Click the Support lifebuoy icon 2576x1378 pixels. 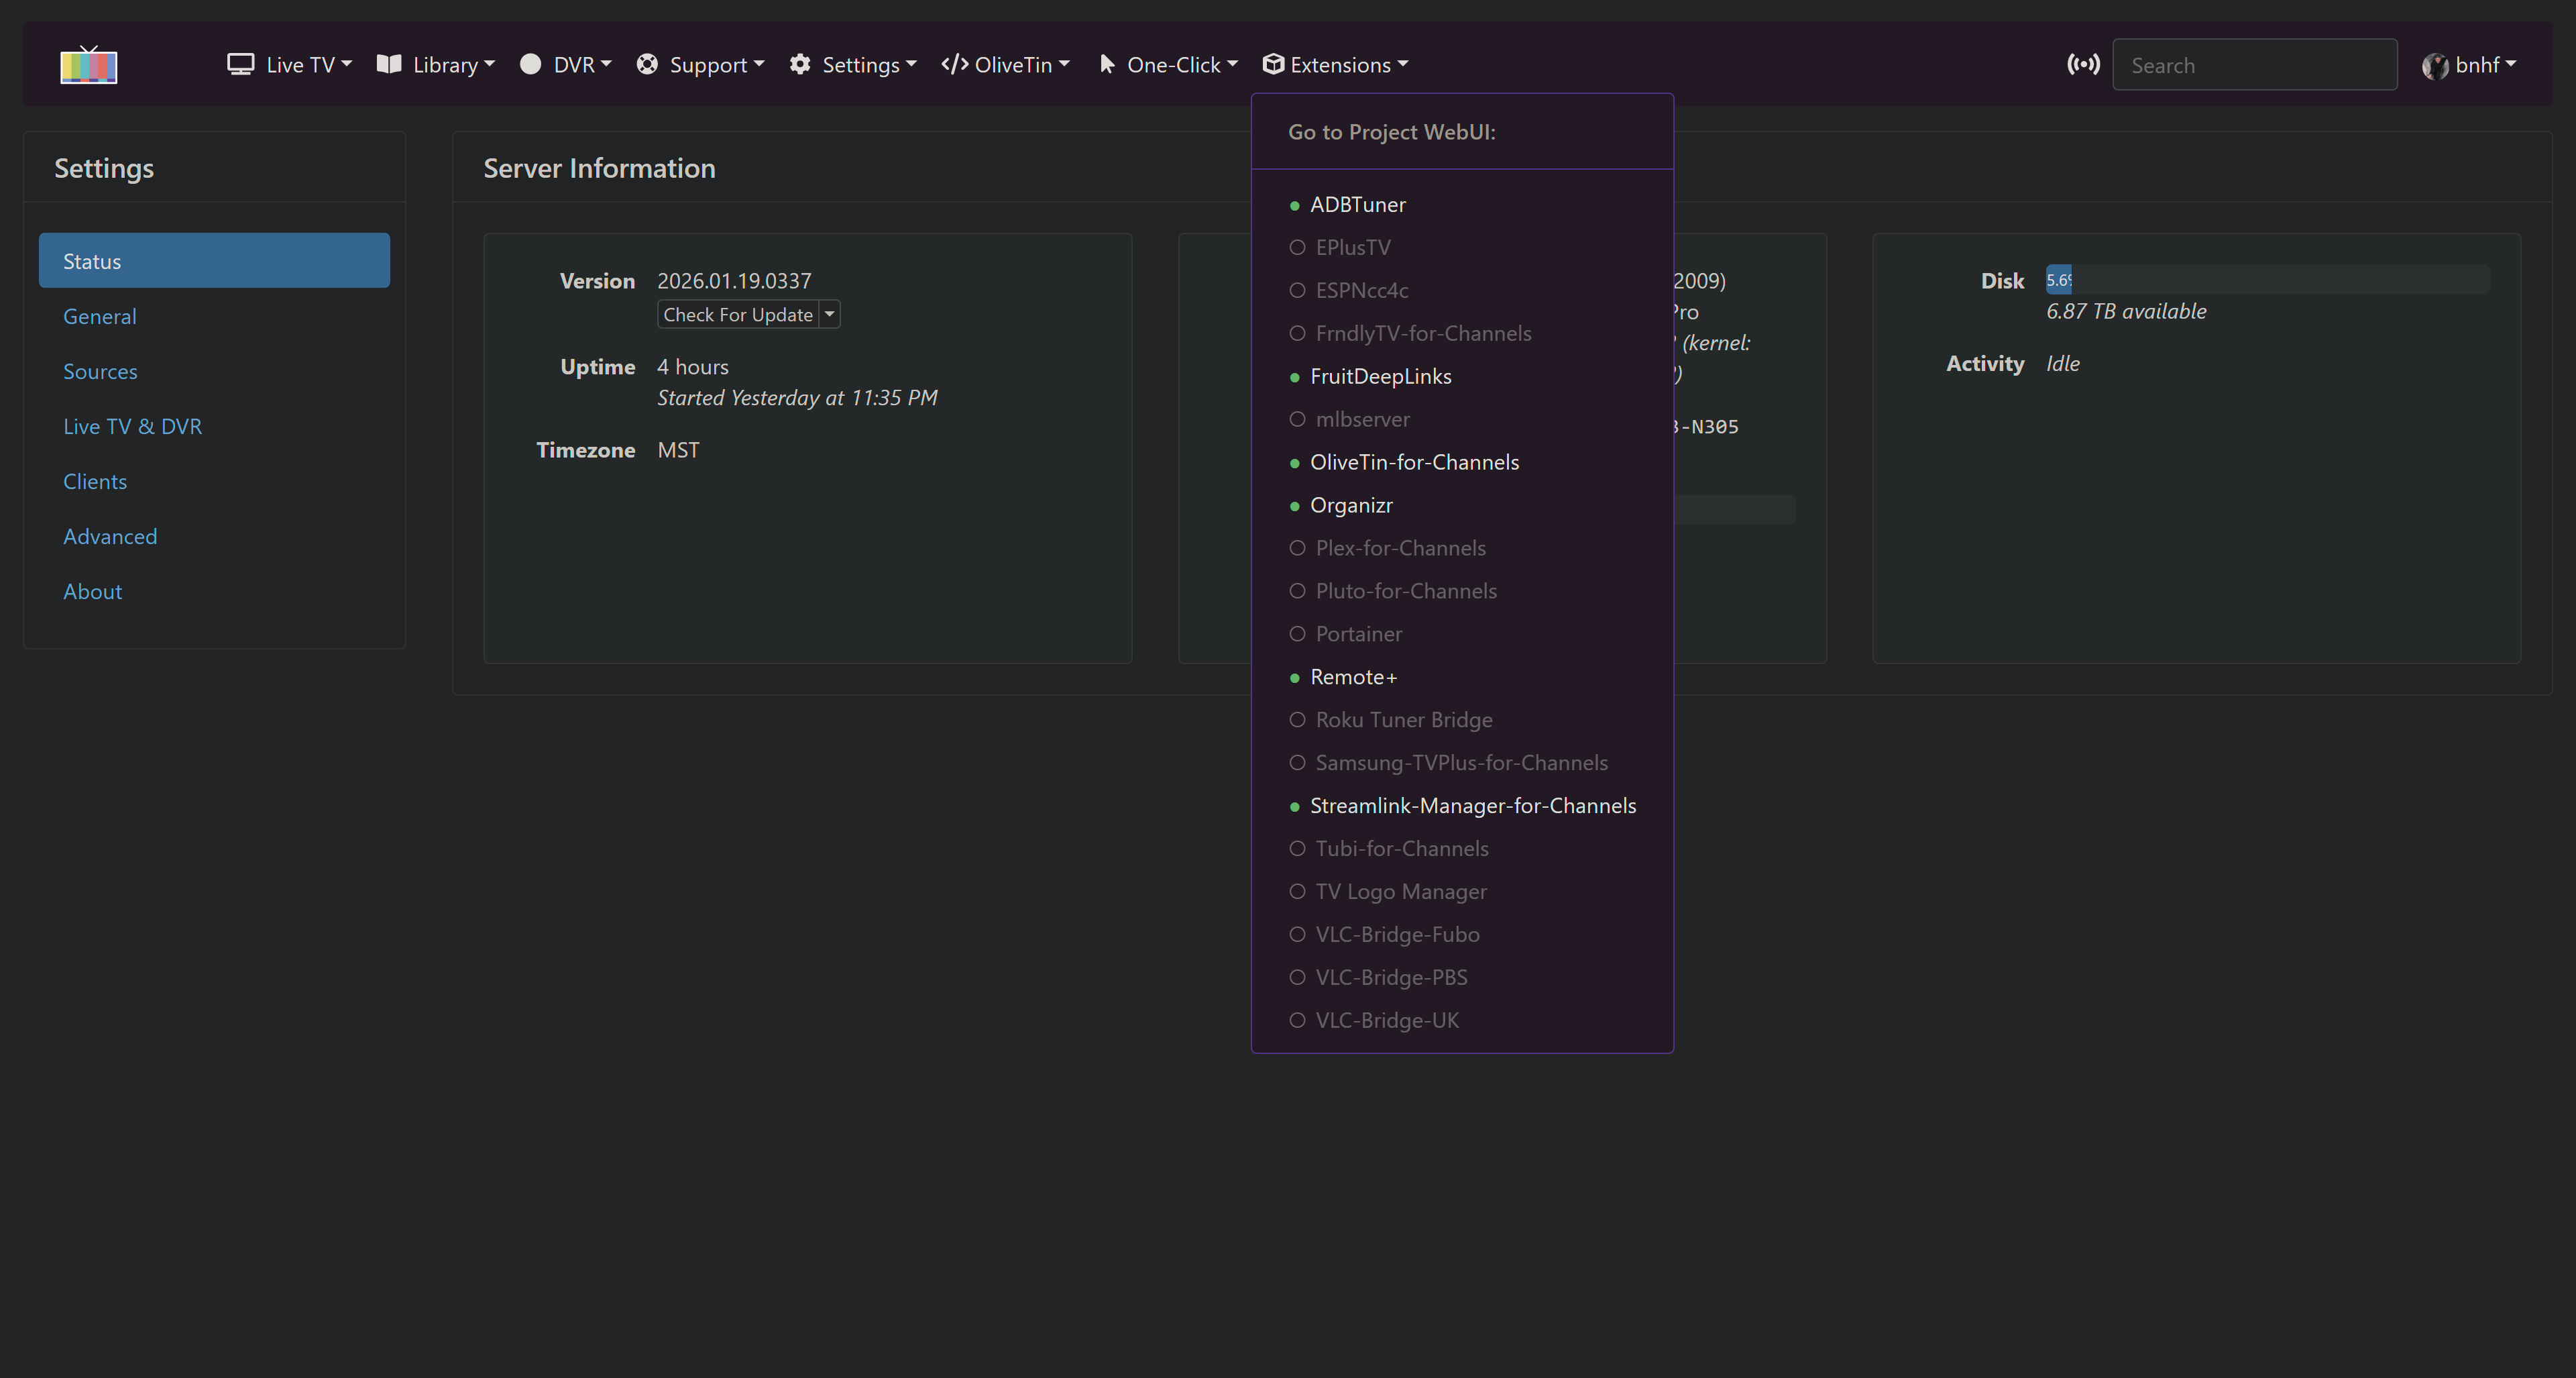point(647,65)
